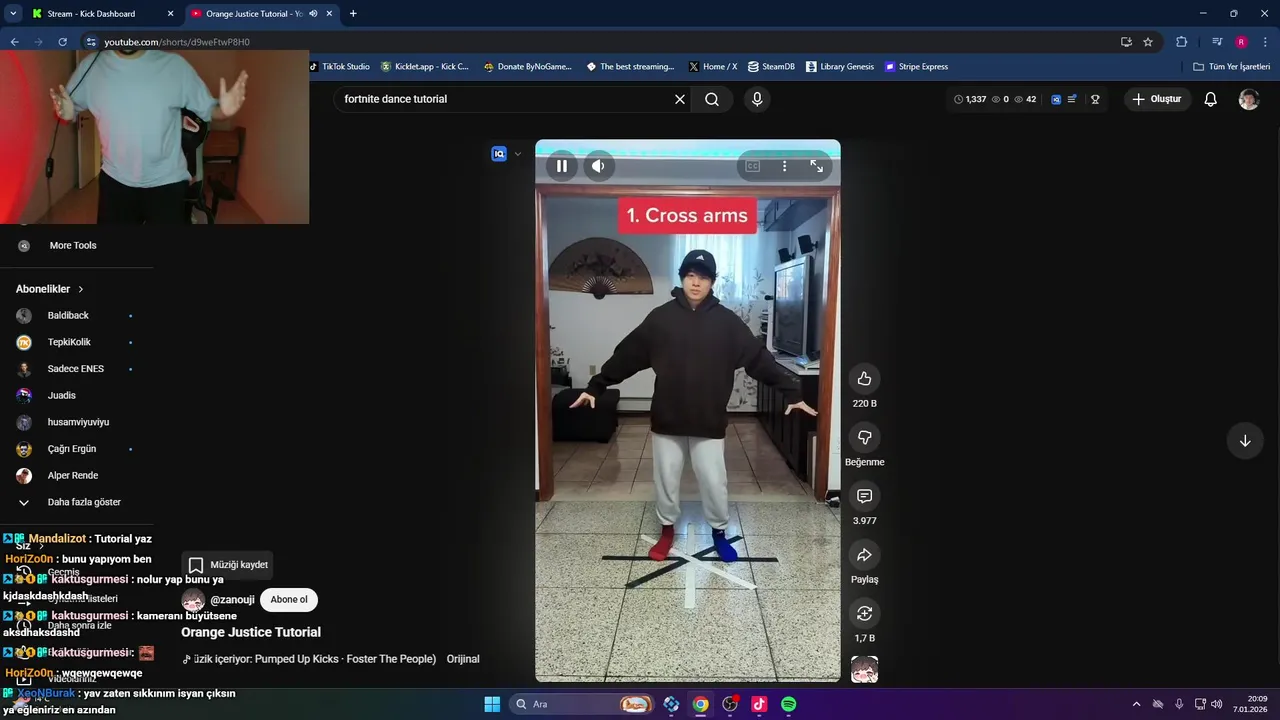Open the media controls icon in toolbar
The image size is (1280, 720).
click(x=1217, y=42)
